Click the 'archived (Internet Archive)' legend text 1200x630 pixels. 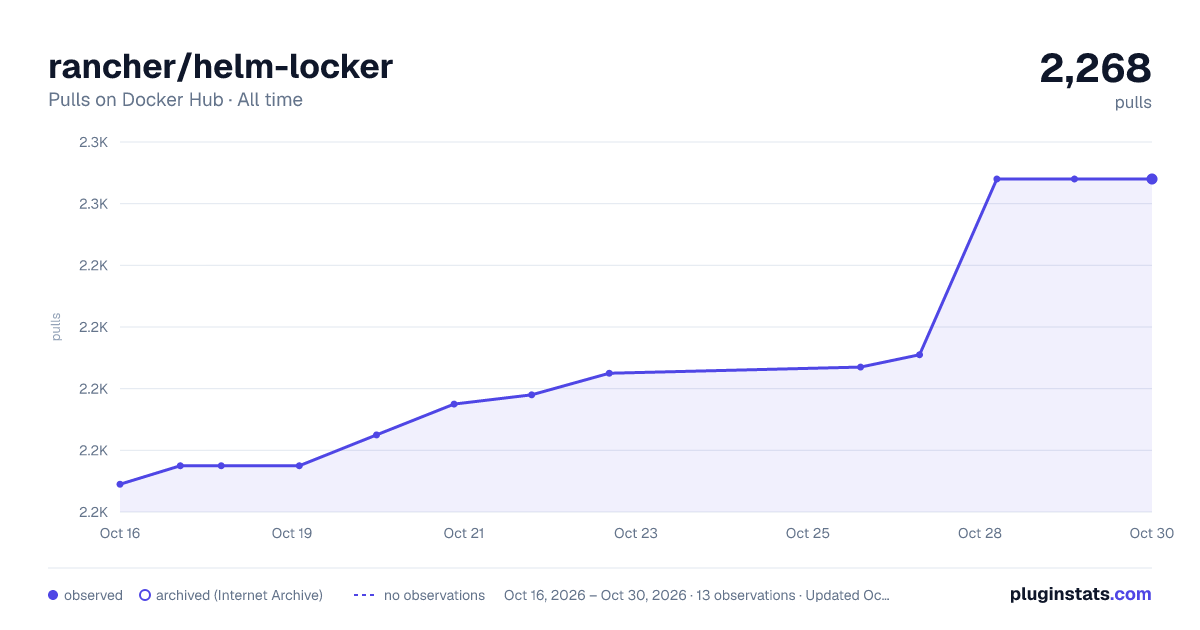pos(239,595)
